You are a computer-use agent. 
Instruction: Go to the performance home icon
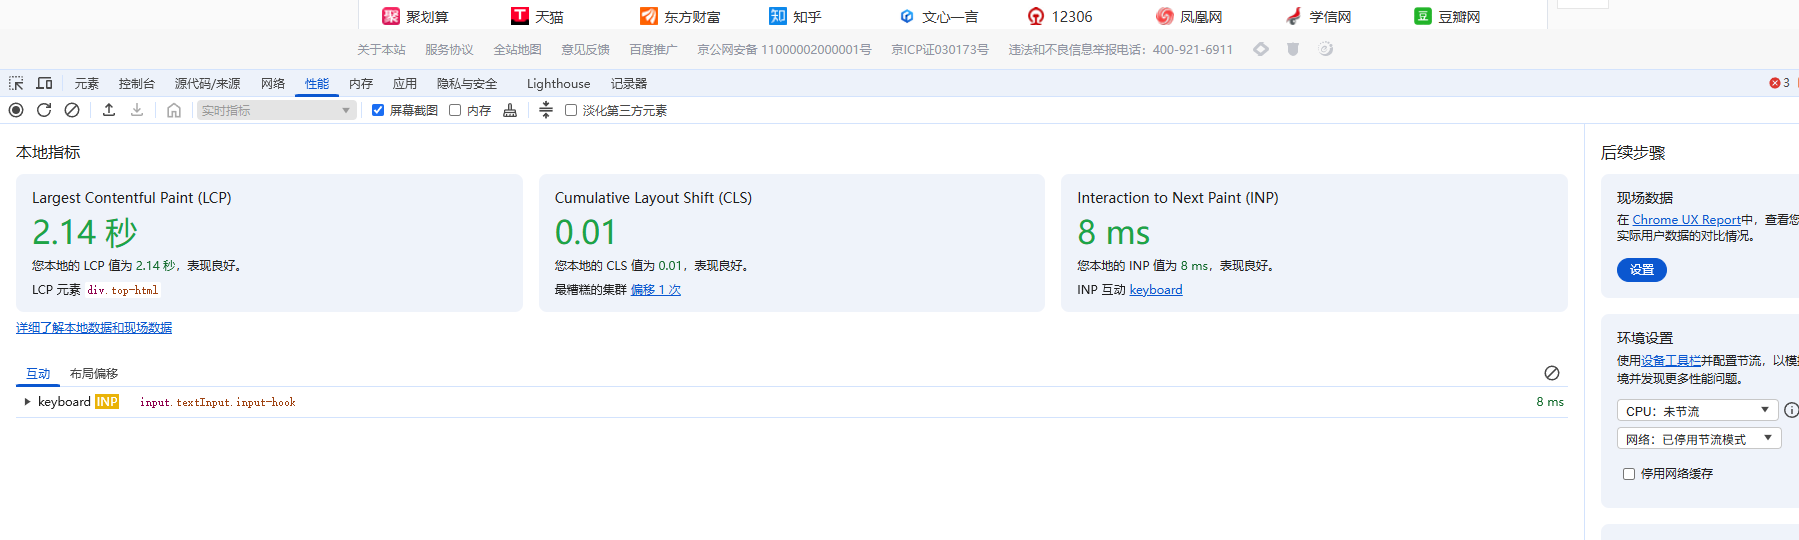pyautogui.click(x=174, y=110)
